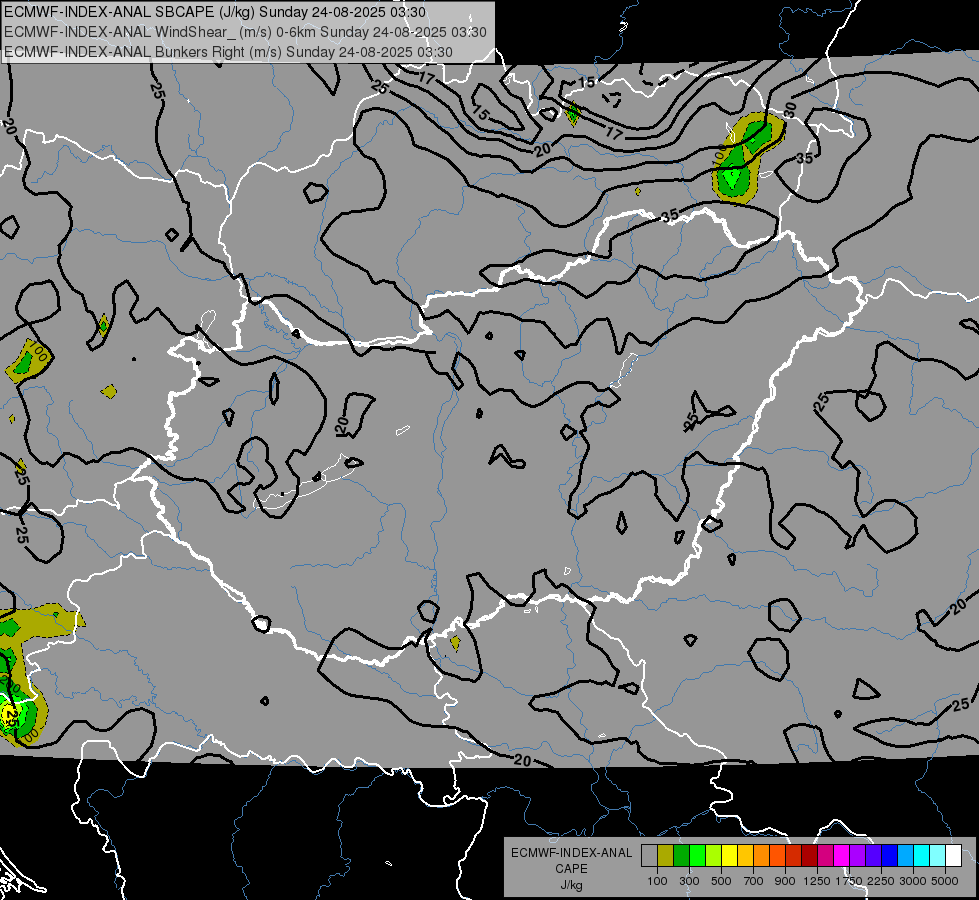Click the legend value 1250
This screenshot has height=900, width=979.
[817, 881]
